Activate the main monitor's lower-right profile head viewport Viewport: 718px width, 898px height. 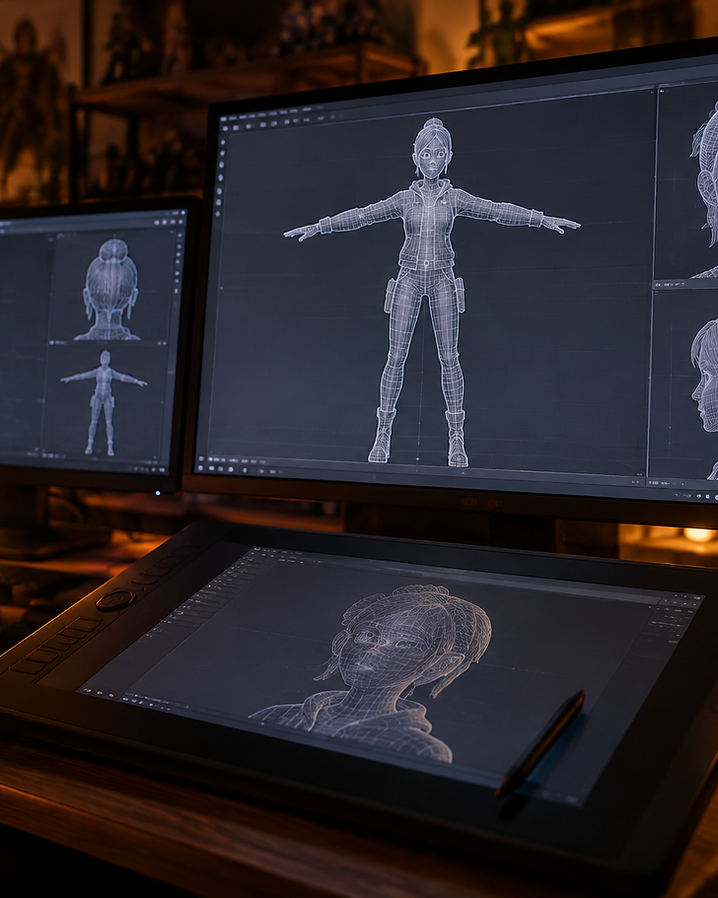click(684, 384)
